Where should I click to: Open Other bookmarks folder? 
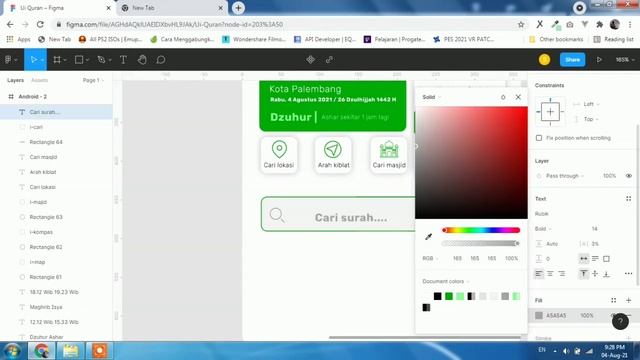coord(556,39)
